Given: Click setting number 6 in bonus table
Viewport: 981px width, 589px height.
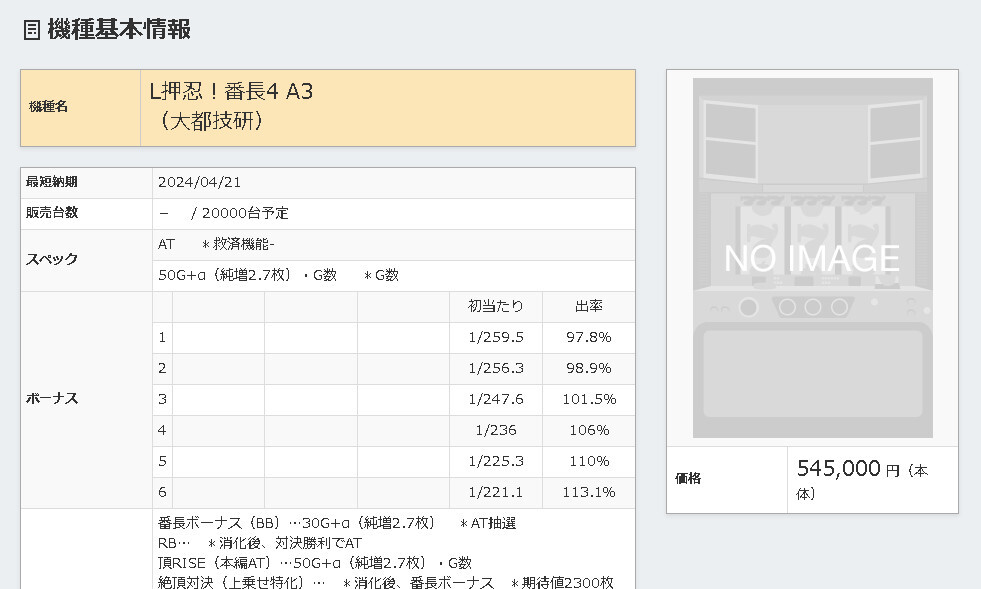Looking at the screenshot, I should click(162, 493).
